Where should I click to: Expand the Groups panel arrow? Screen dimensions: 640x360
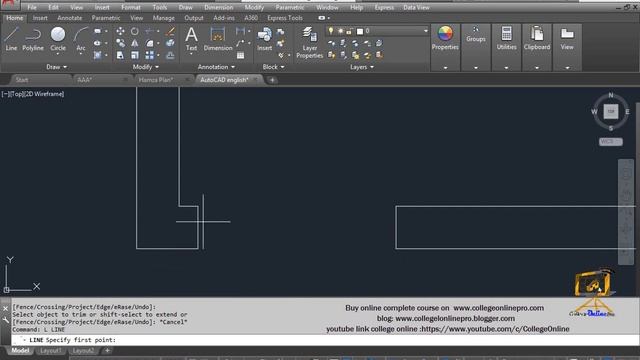[x=476, y=68]
